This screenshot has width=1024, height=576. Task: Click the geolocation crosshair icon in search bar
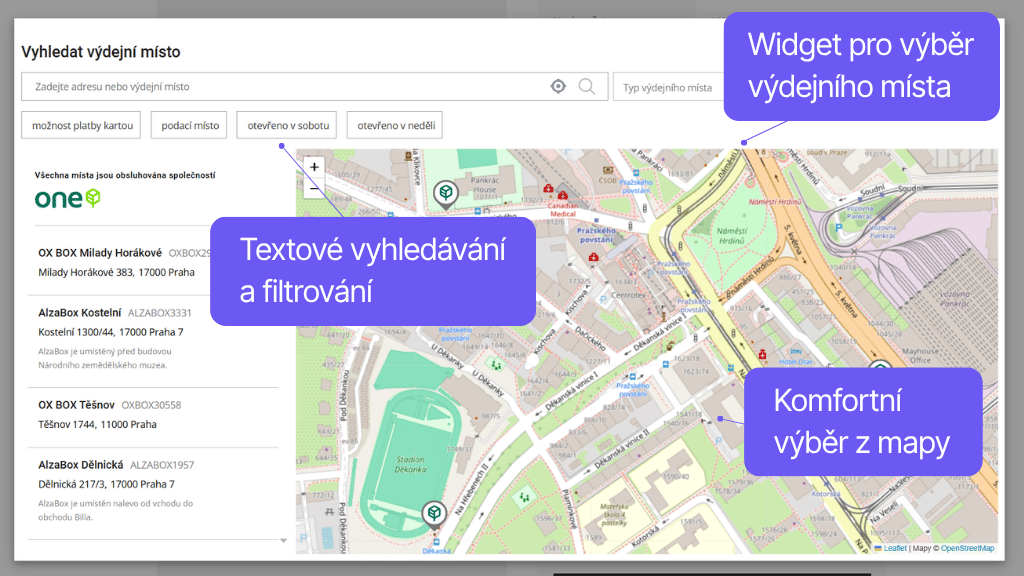click(x=558, y=87)
